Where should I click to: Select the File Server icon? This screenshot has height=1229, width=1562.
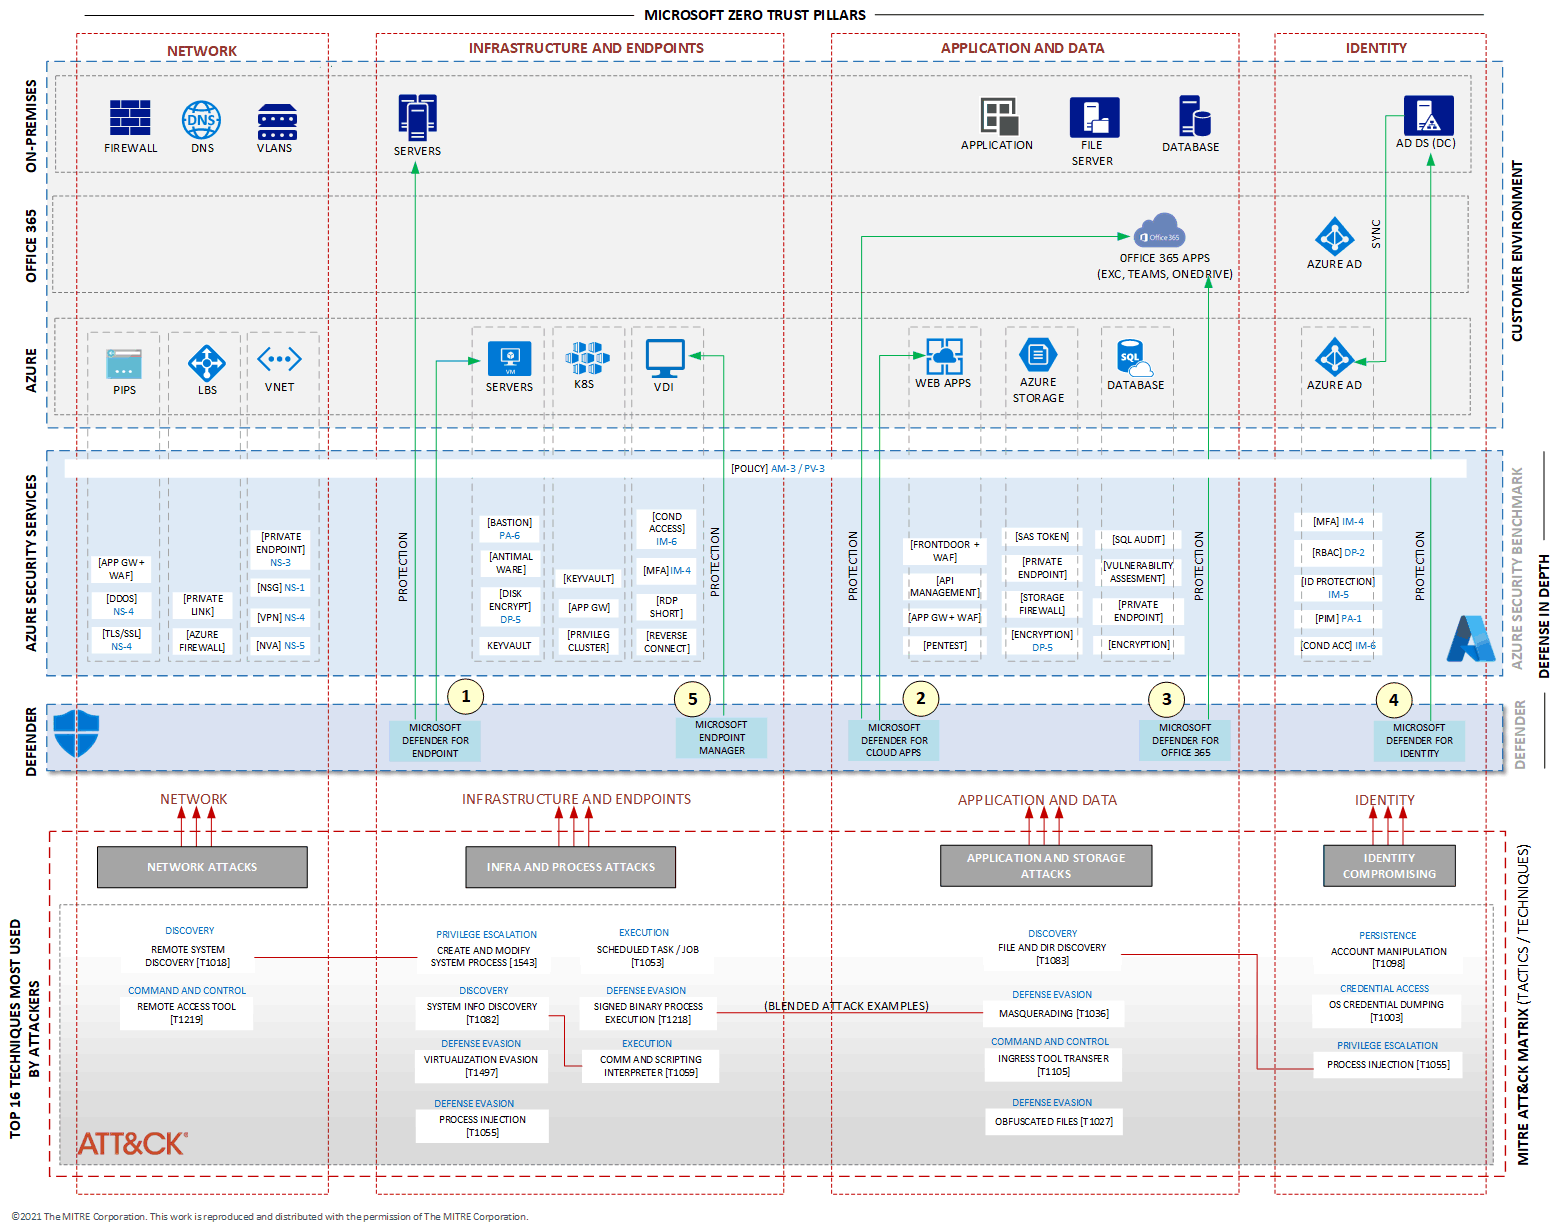1094,117
